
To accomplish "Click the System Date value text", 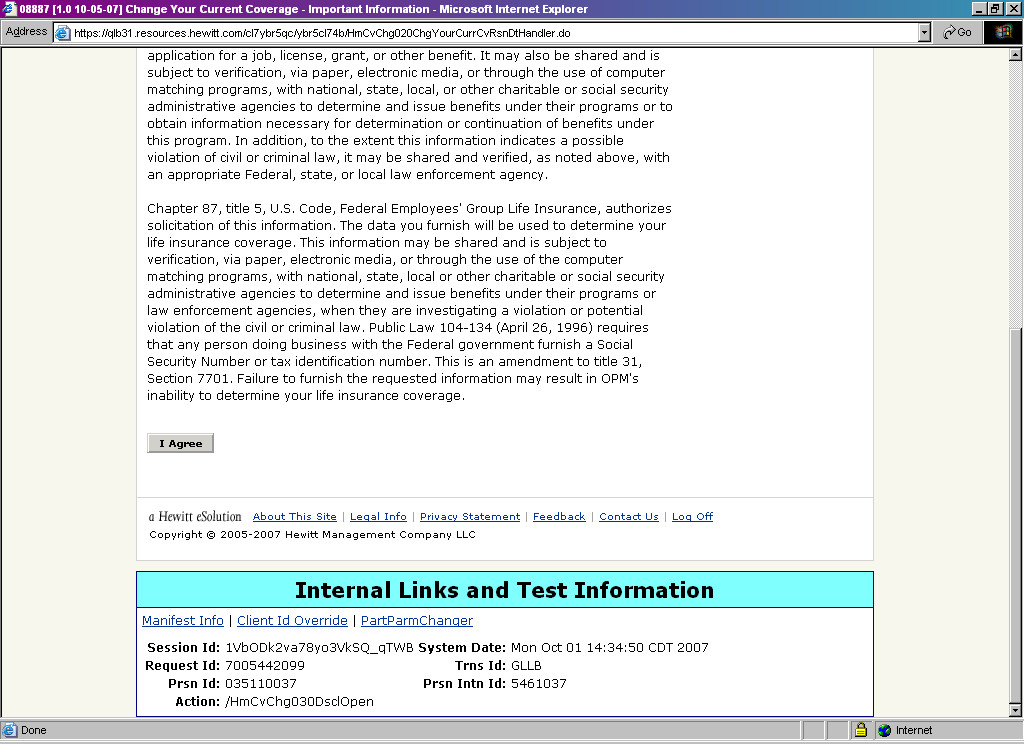I will pyautogui.click(x=609, y=647).
